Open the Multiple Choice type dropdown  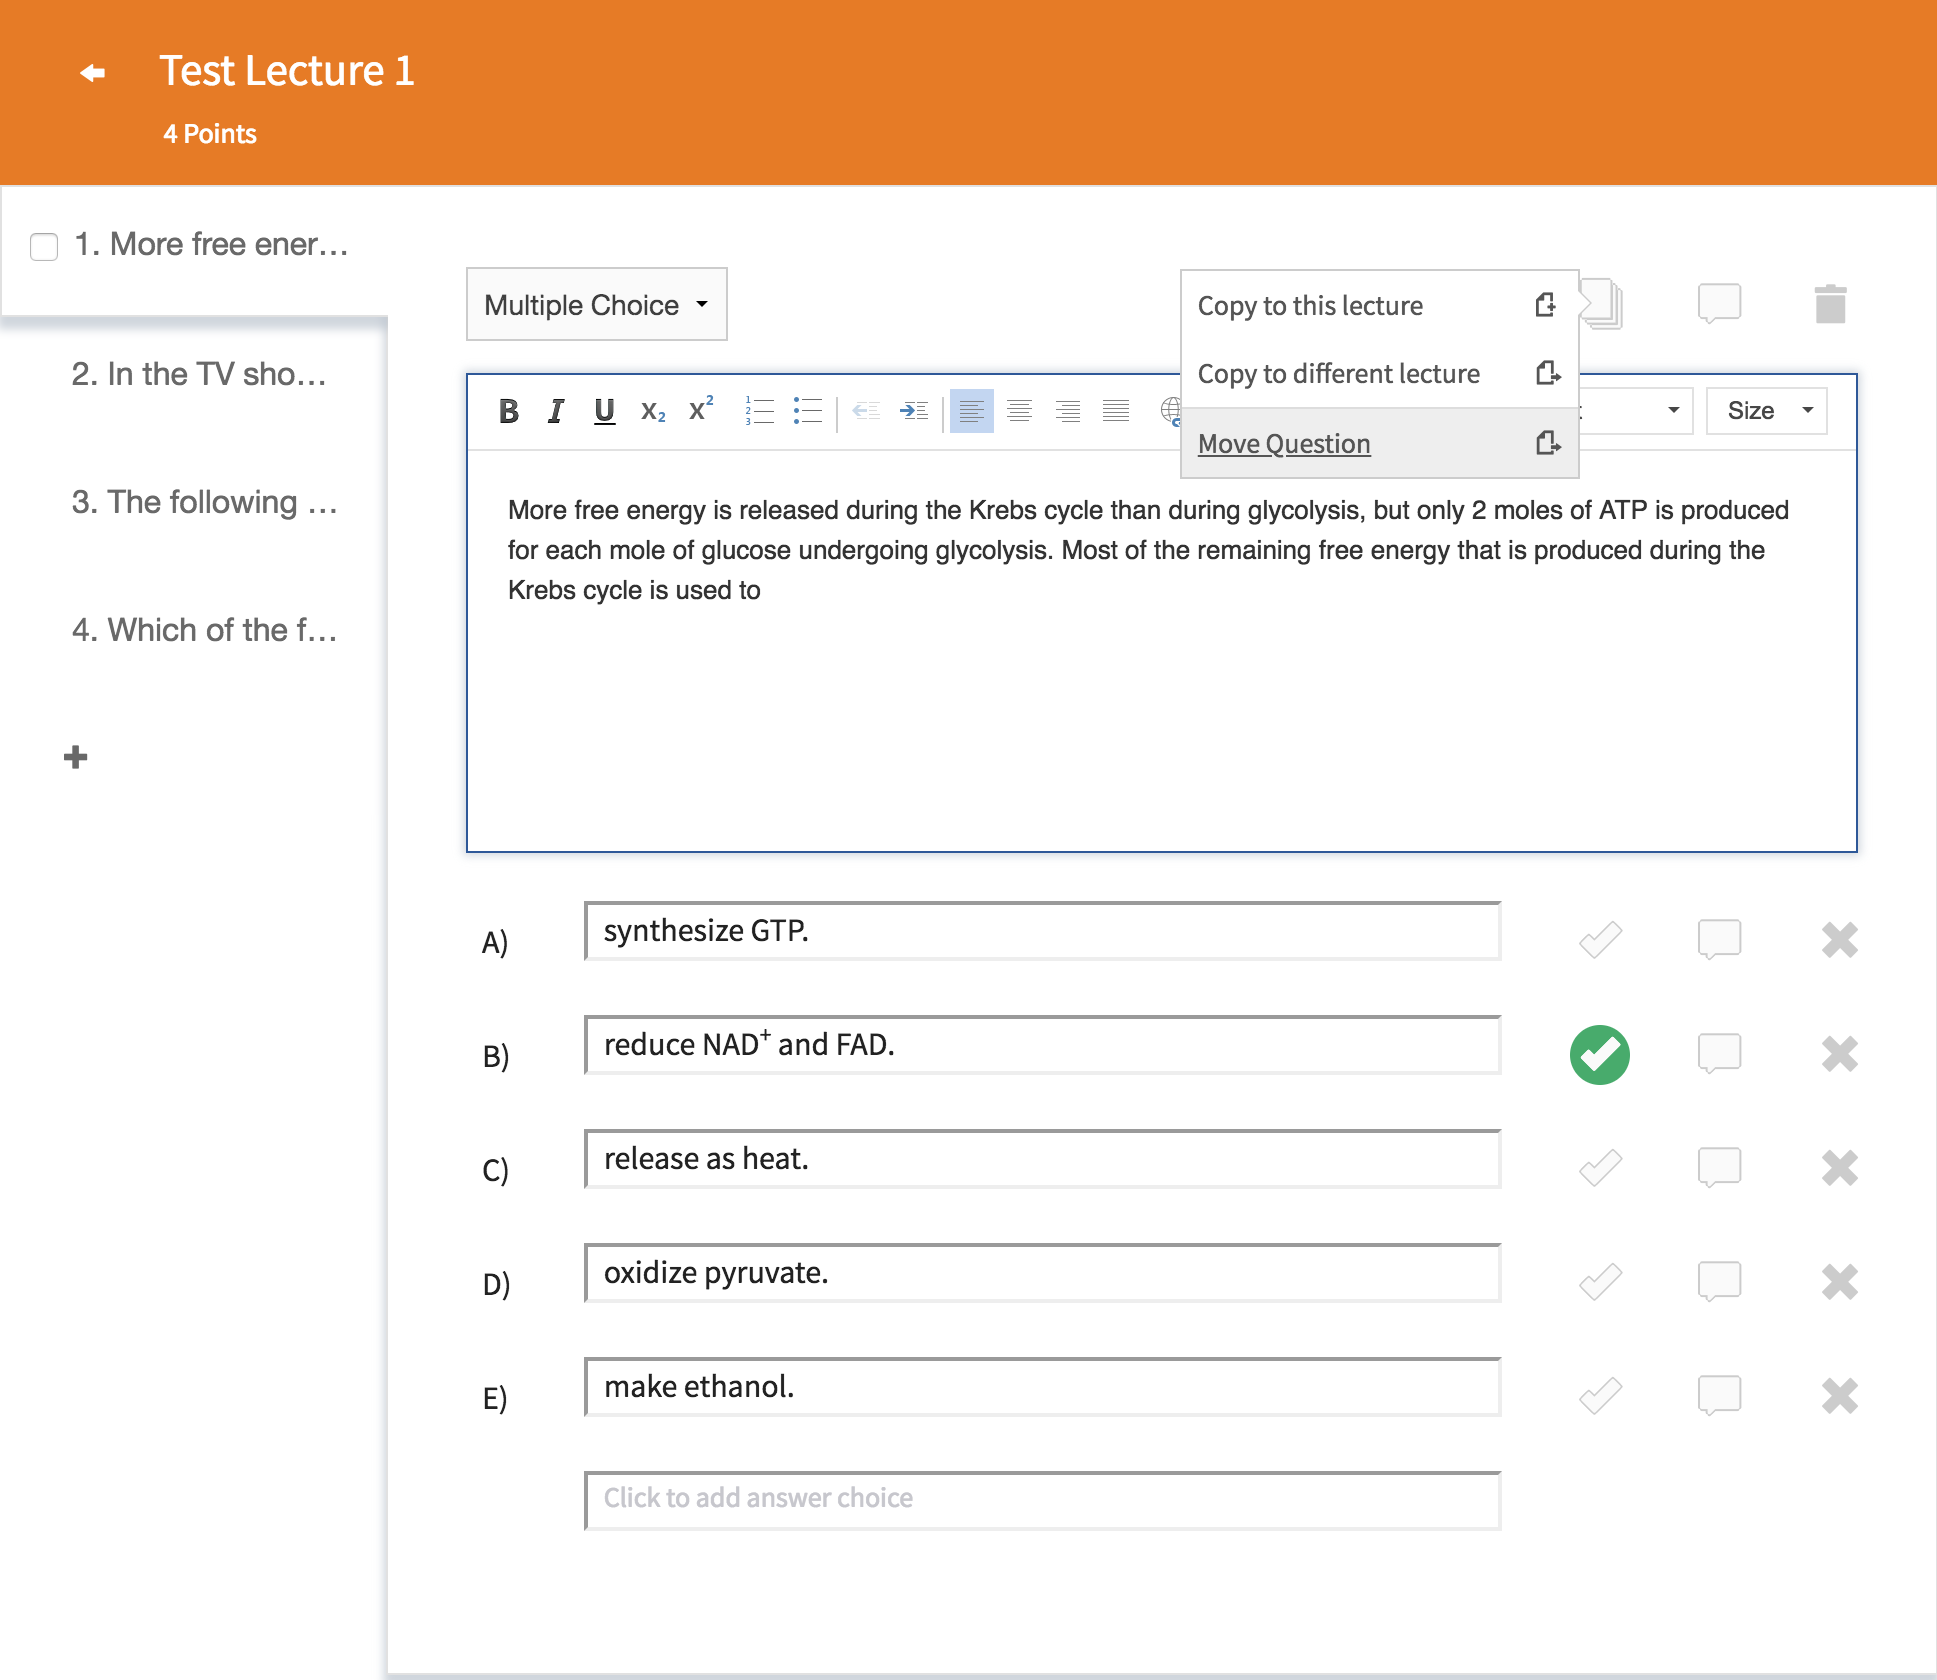(x=596, y=305)
